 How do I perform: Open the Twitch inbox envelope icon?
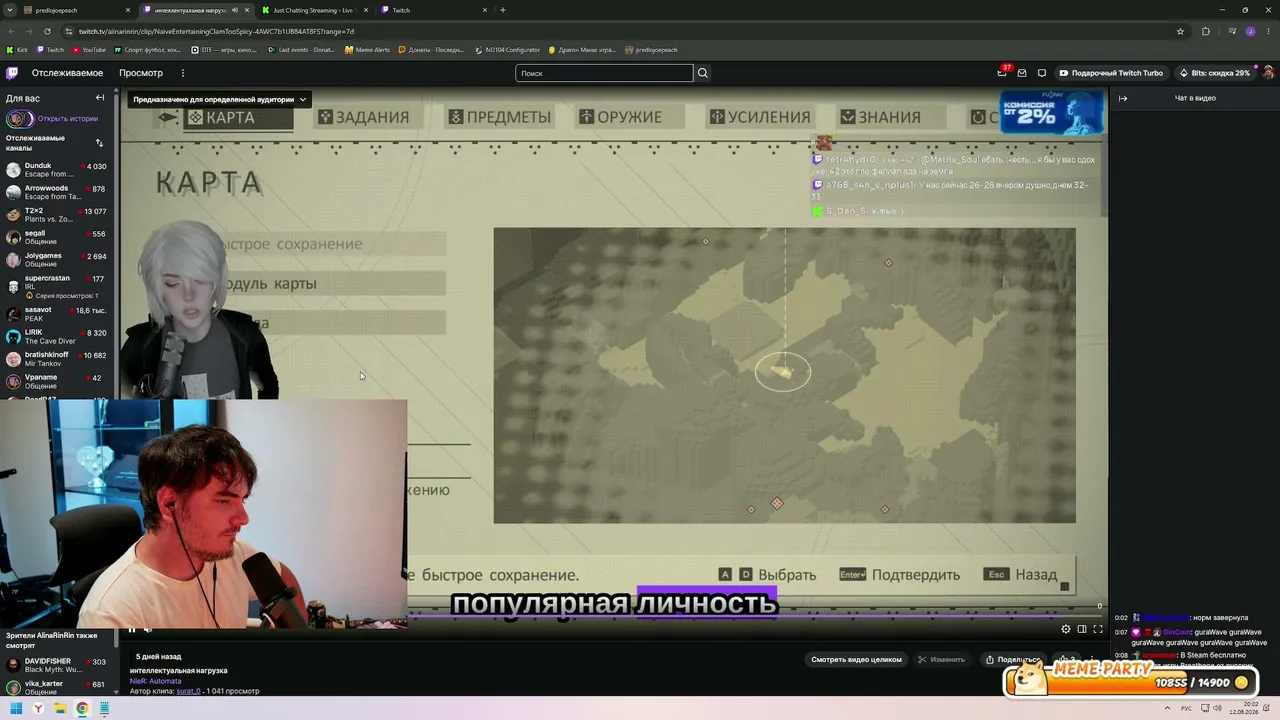pos(1022,73)
